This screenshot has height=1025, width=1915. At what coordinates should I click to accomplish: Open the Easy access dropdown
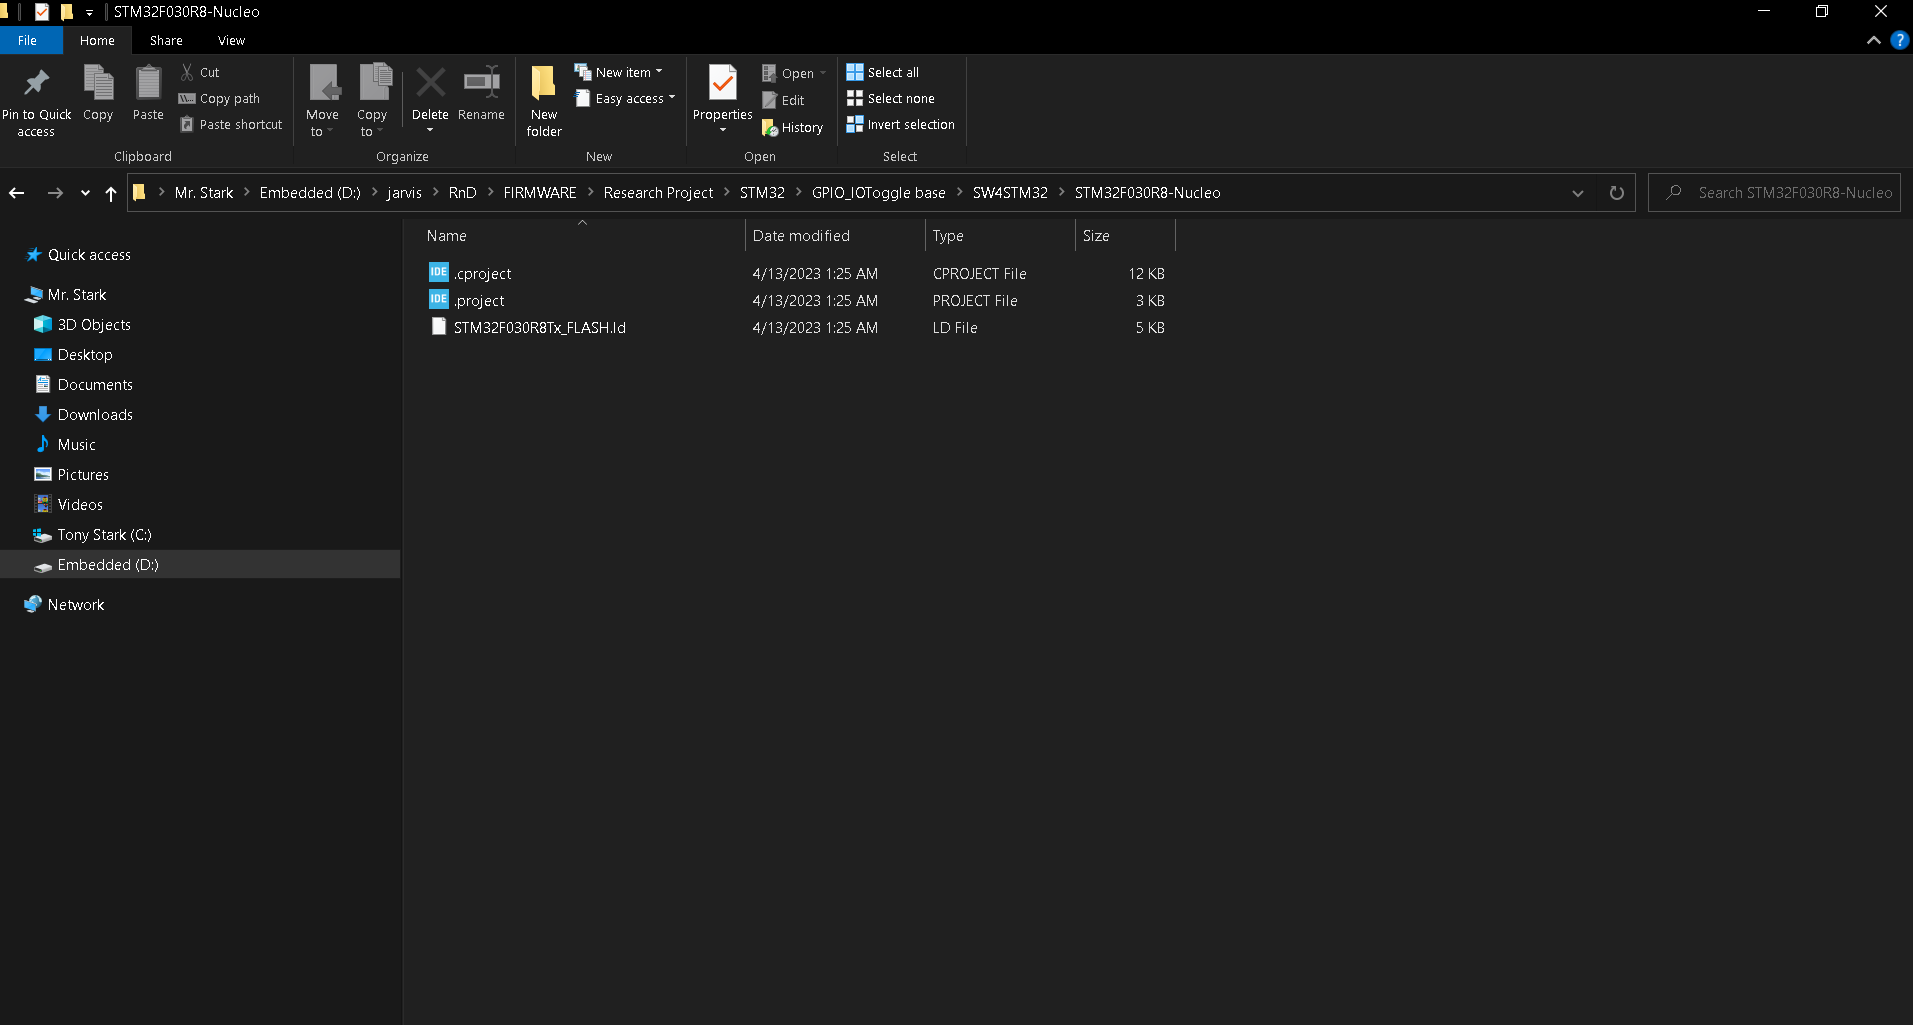(x=626, y=98)
